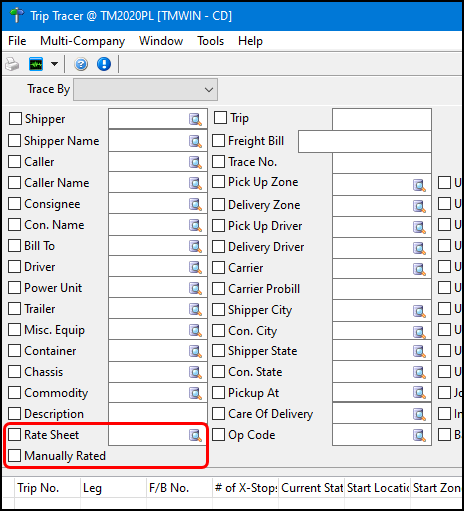Open the Shipper field lookup icon
Screen dimensions: 464x511
click(x=195, y=119)
